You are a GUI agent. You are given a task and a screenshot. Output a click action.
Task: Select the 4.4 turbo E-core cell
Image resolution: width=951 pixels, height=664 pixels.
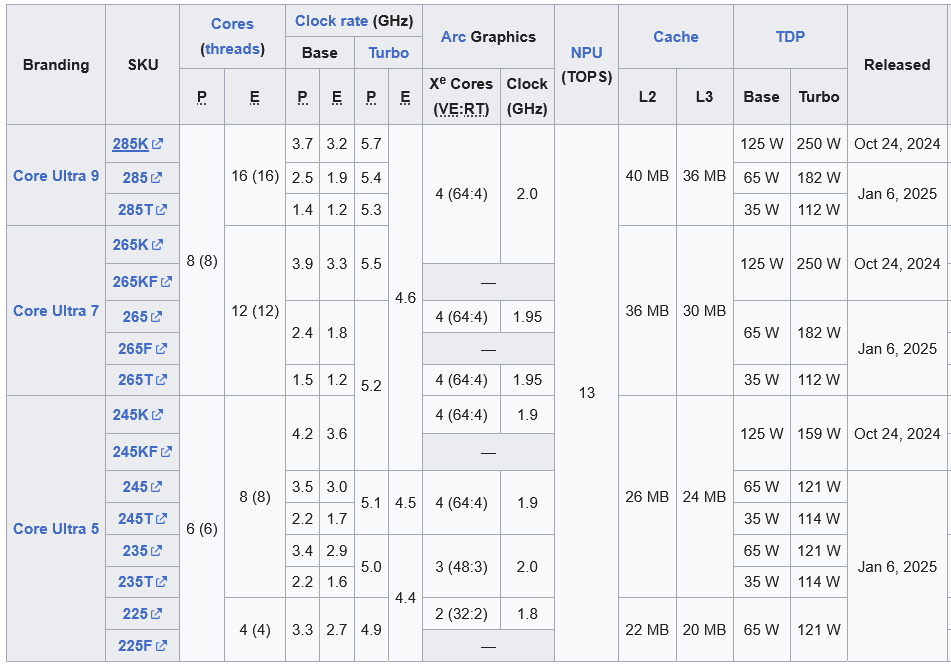[x=405, y=598]
